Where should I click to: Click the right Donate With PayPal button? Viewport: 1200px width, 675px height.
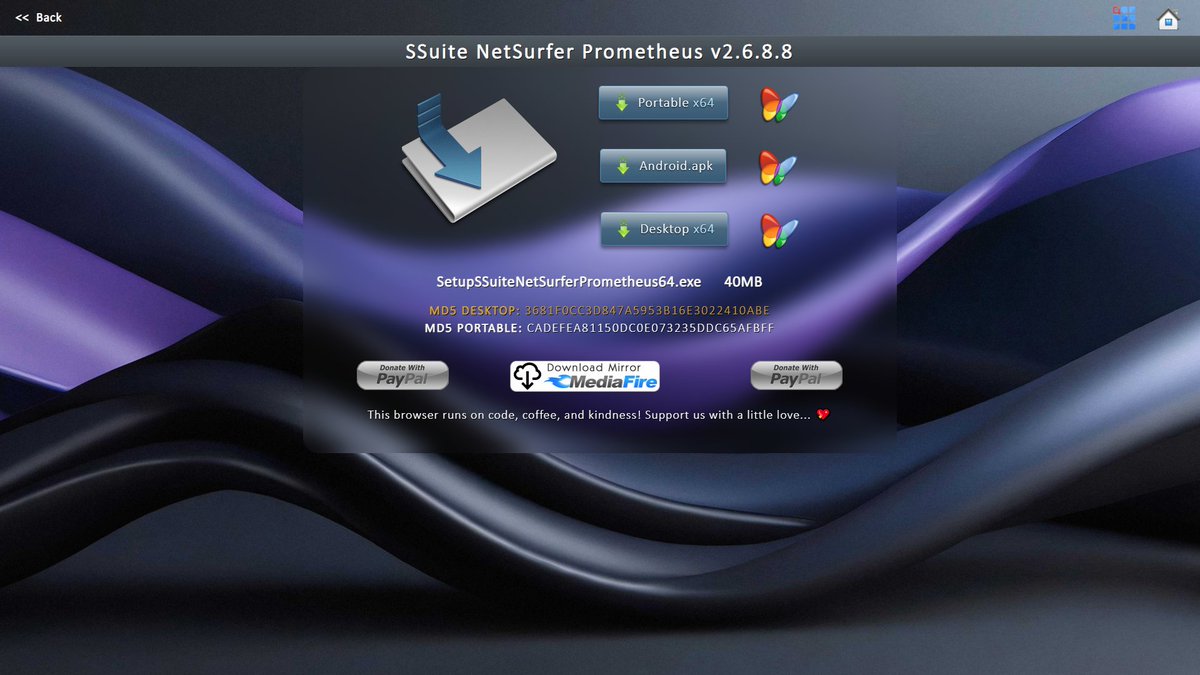point(797,375)
